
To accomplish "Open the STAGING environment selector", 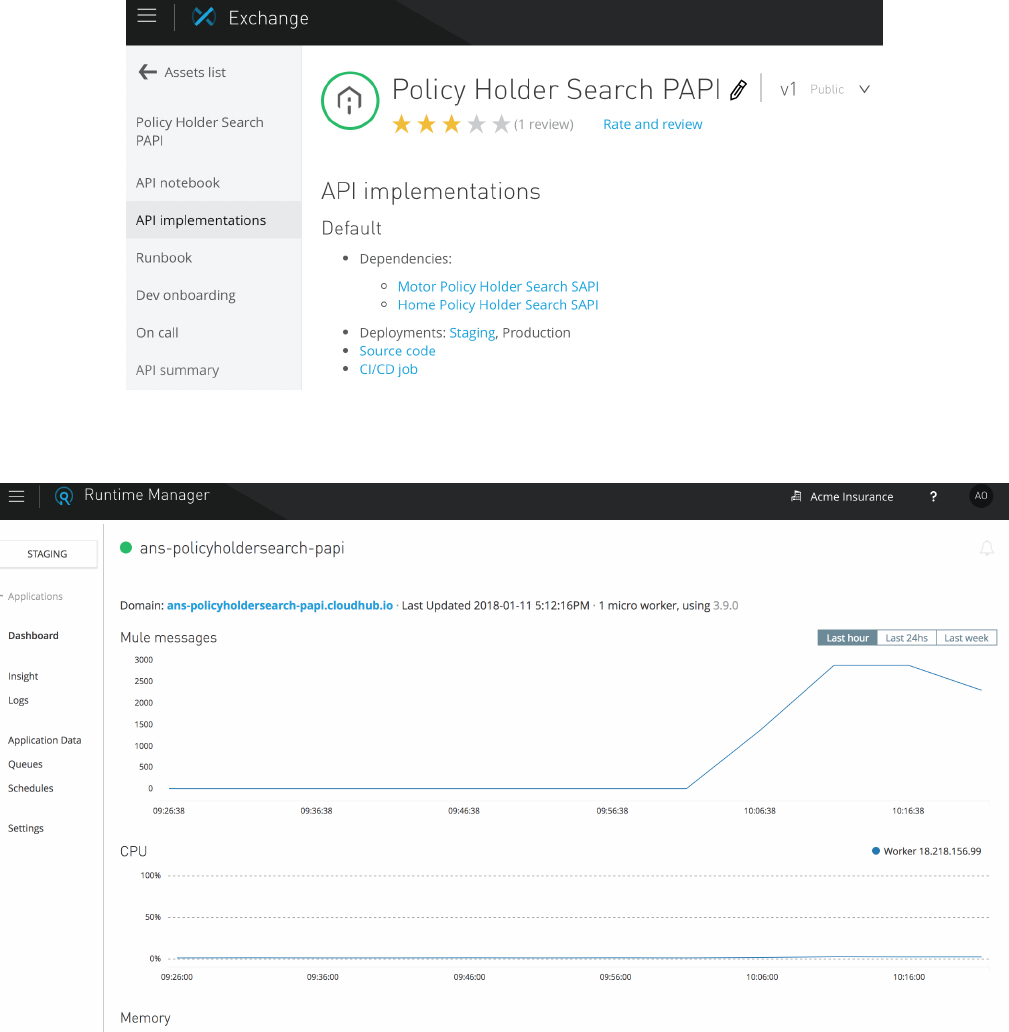I will (47, 553).
